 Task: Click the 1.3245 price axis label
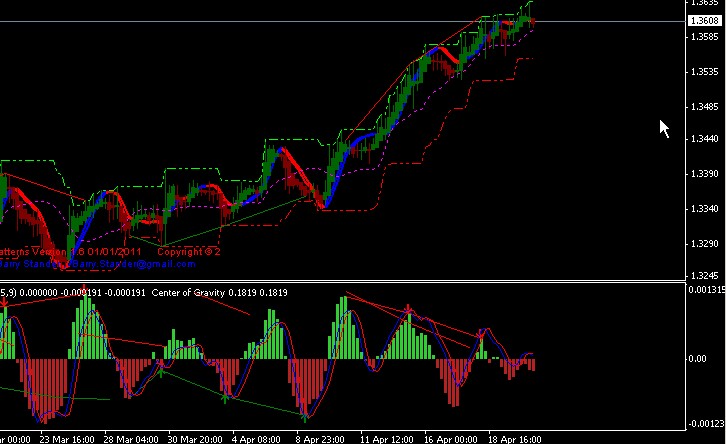(x=705, y=275)
